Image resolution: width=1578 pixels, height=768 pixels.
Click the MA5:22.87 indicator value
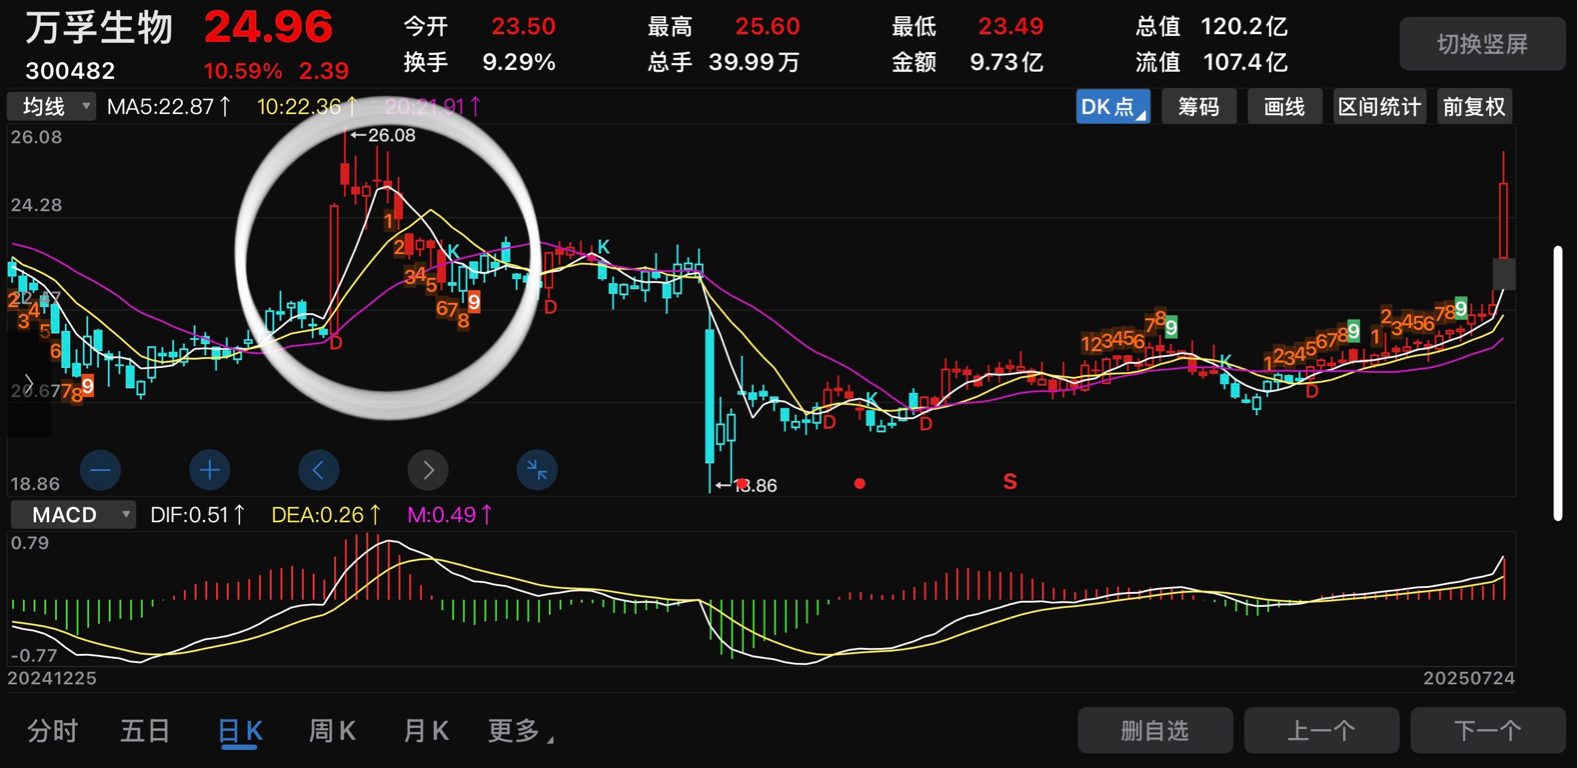pyautogui.click(x=169, y=106)
